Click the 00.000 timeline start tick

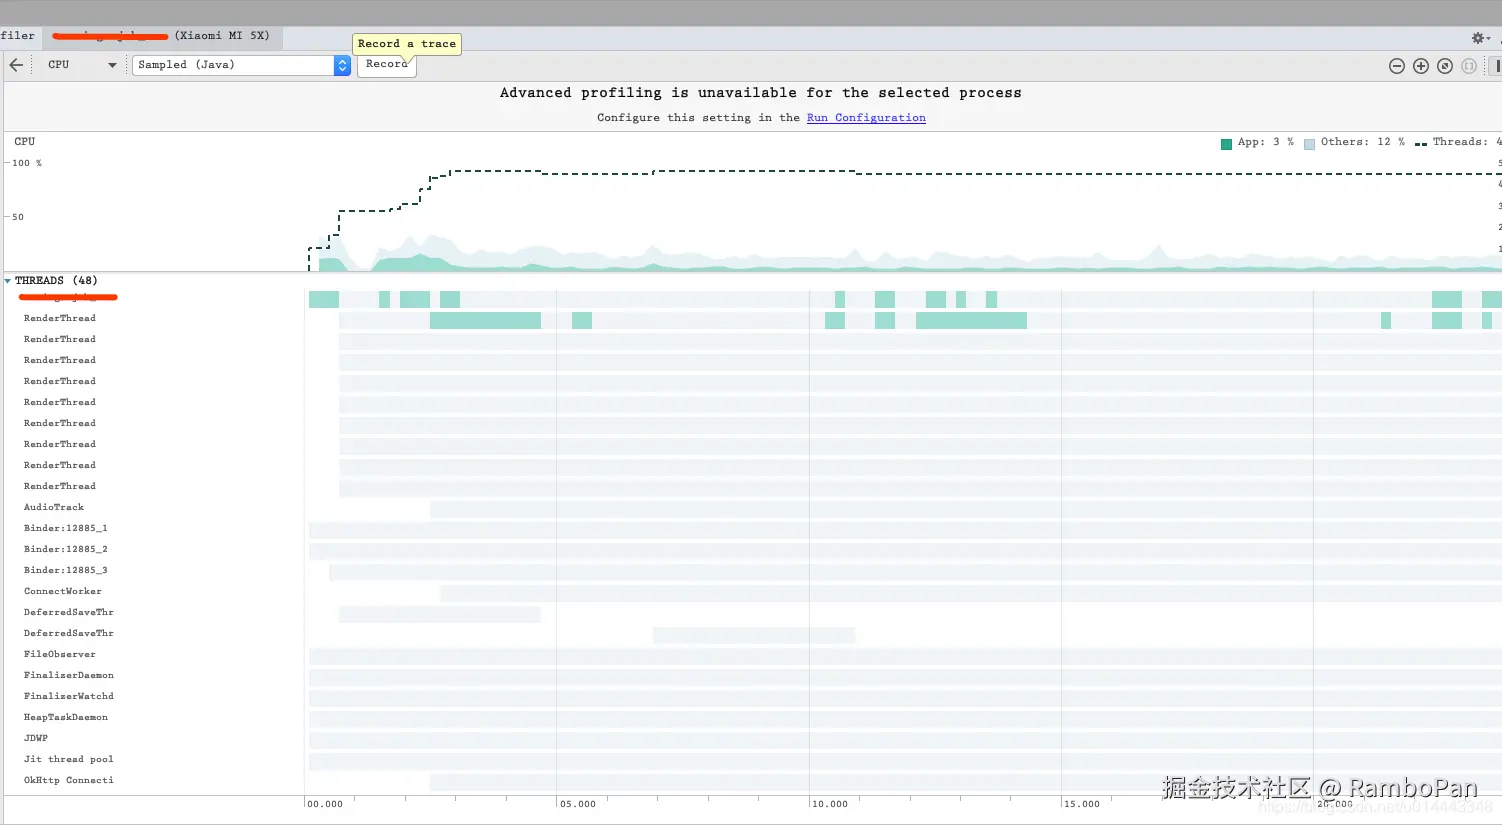pyautogui.click(x=325, y=804)
